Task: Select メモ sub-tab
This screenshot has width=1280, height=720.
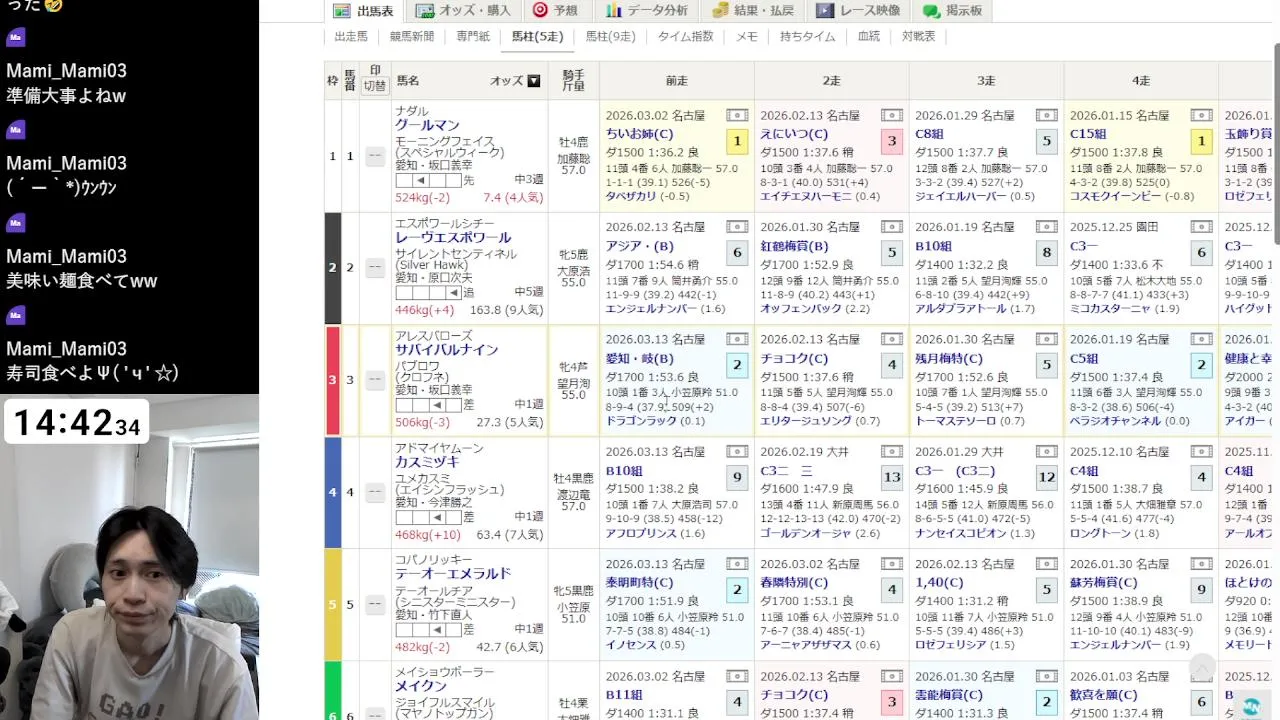Action: click(x=747, y=36)
